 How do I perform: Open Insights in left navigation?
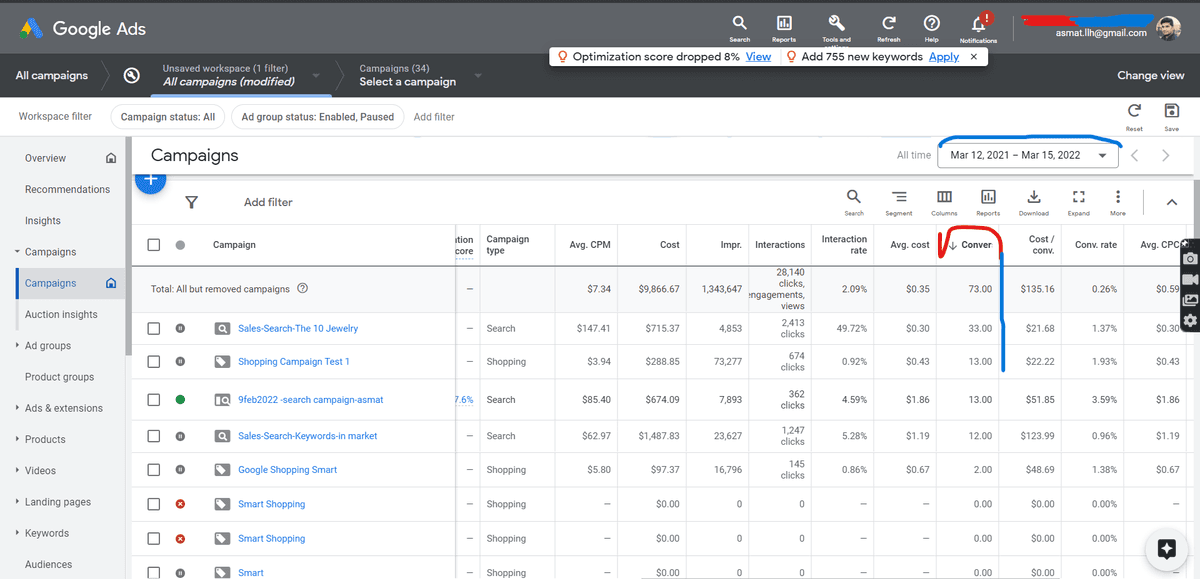click(x=43, y=220)
